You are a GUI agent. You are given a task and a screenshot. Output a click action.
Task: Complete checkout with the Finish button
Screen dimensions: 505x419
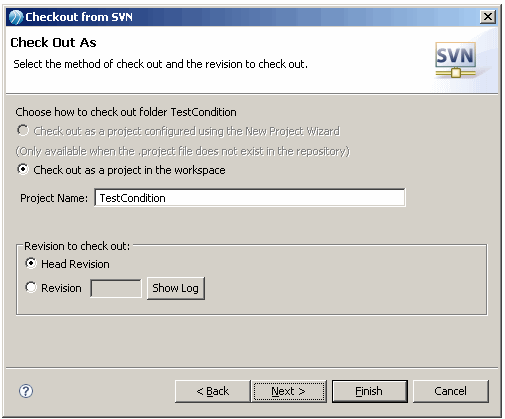(x=369, y=391)
